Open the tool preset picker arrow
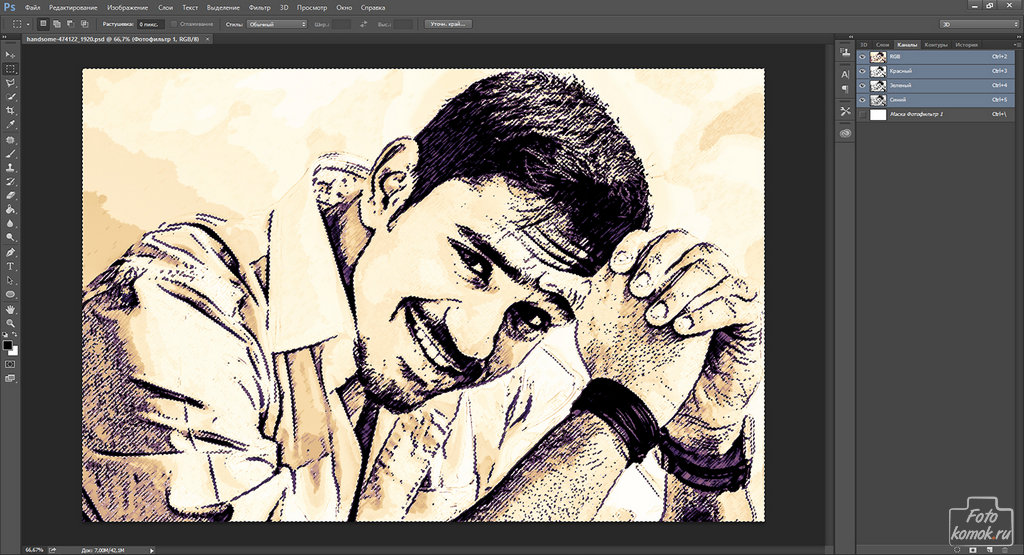The height and width of the screenshot is (555, 1024). (x=28, y=24)
